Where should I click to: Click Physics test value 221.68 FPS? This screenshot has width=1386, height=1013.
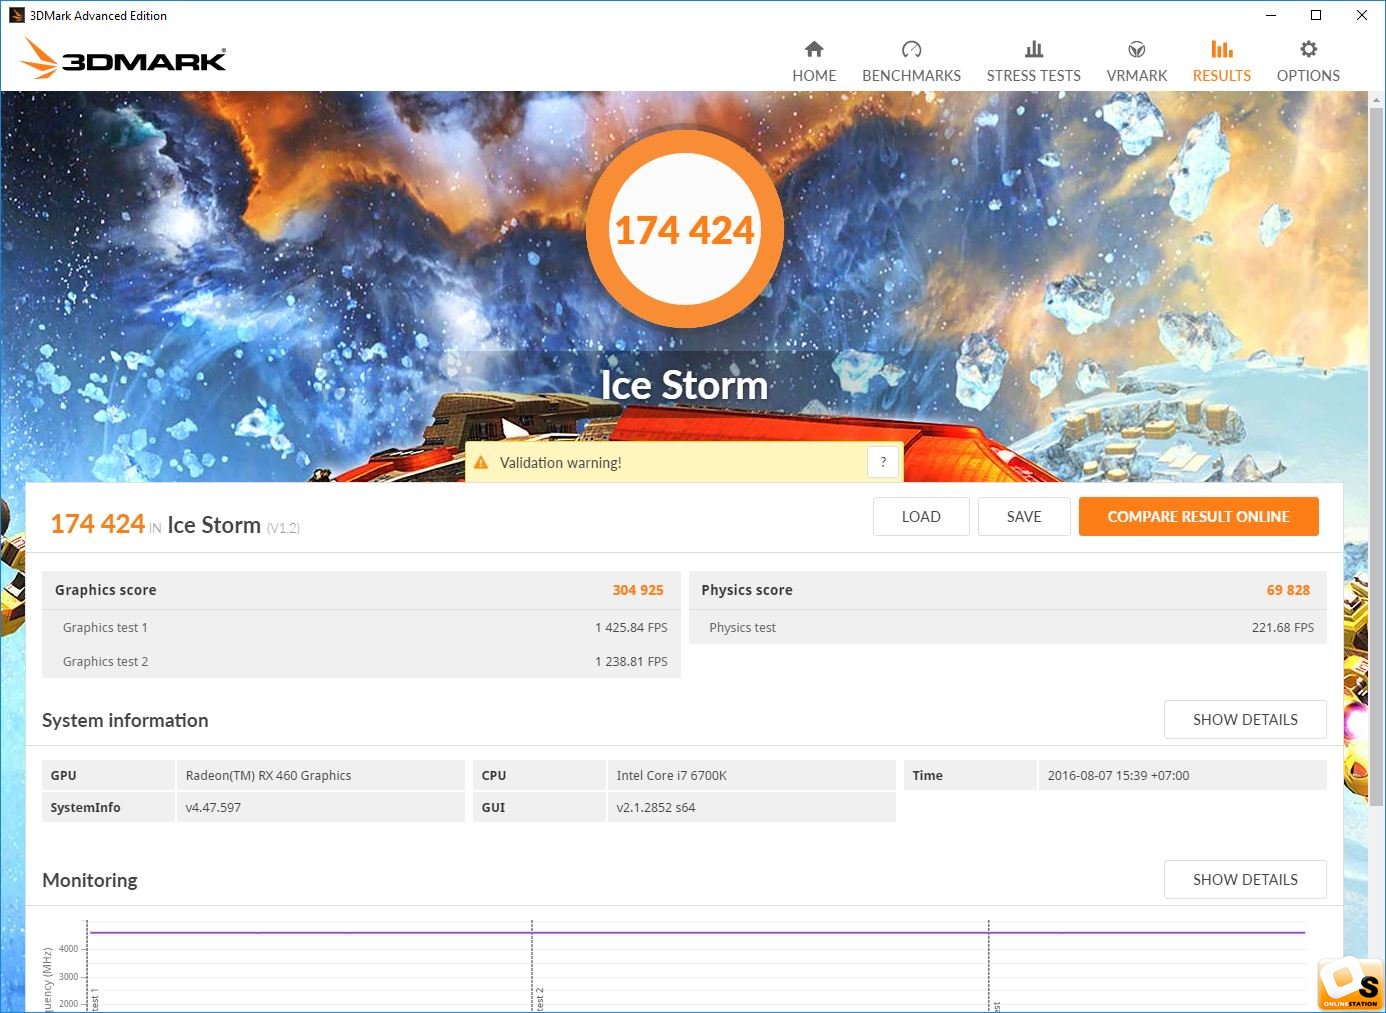pos(1283,628)
